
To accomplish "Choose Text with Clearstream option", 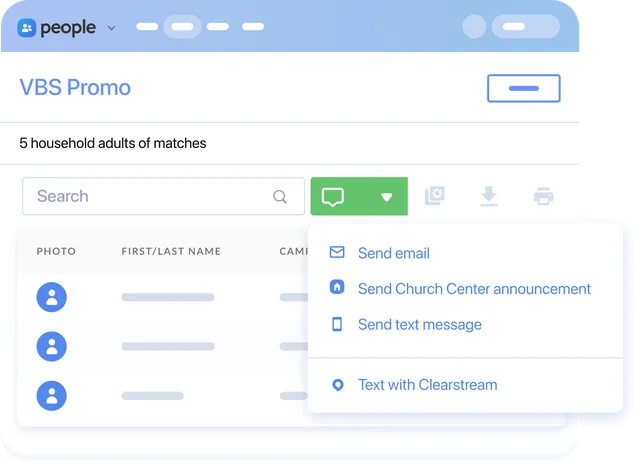I will click(427, 385).
